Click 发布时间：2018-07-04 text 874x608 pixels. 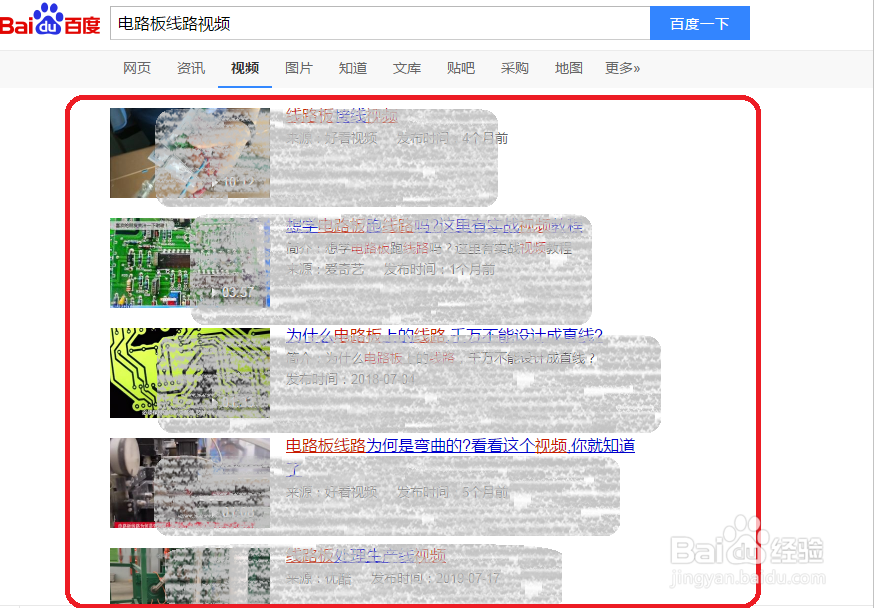click(x=351, y=379)
